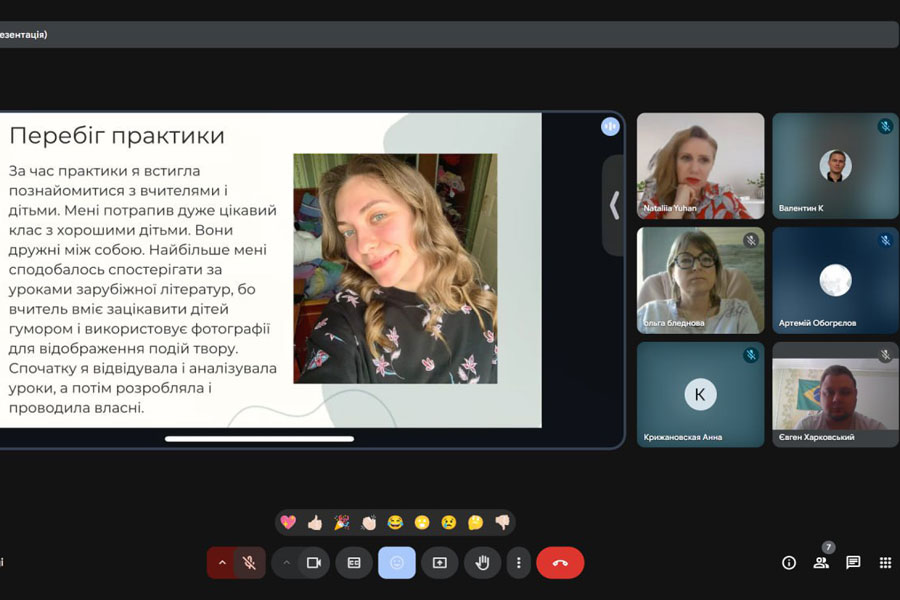Raise your hand
The width and height of the screenshot is (900, 600).
[482, 563]
